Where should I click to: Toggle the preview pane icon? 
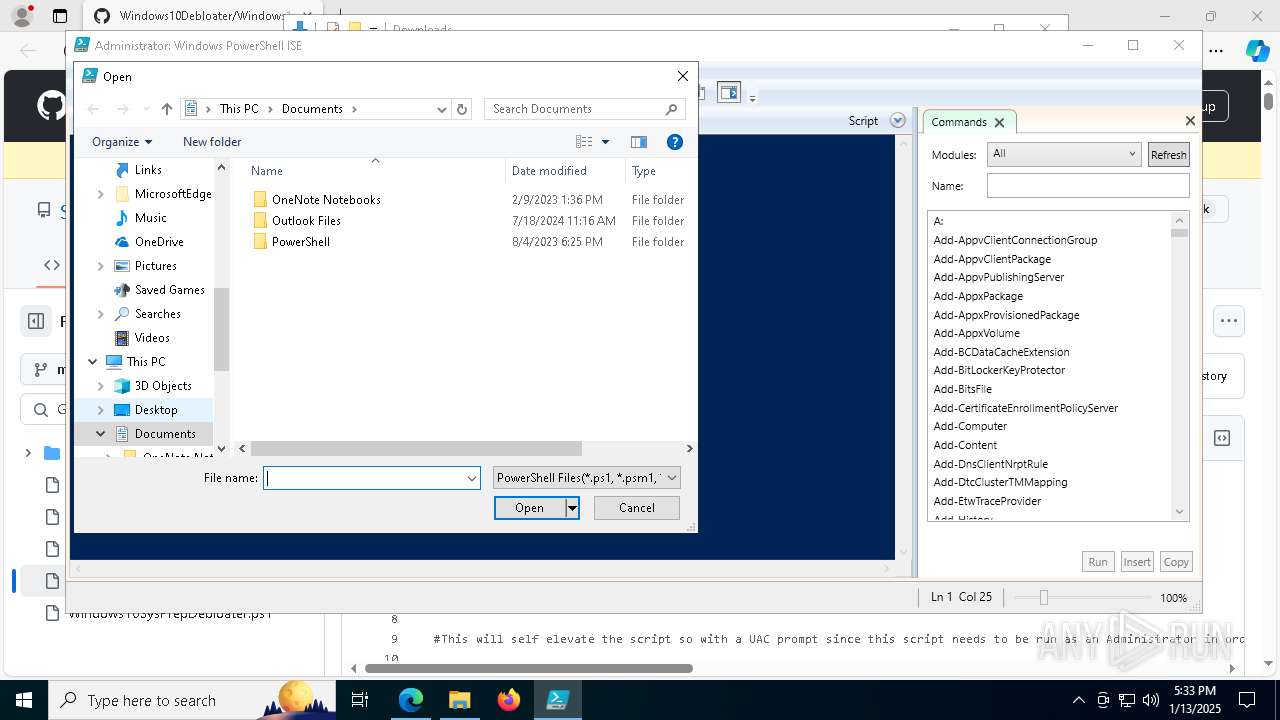pos(639,142)
